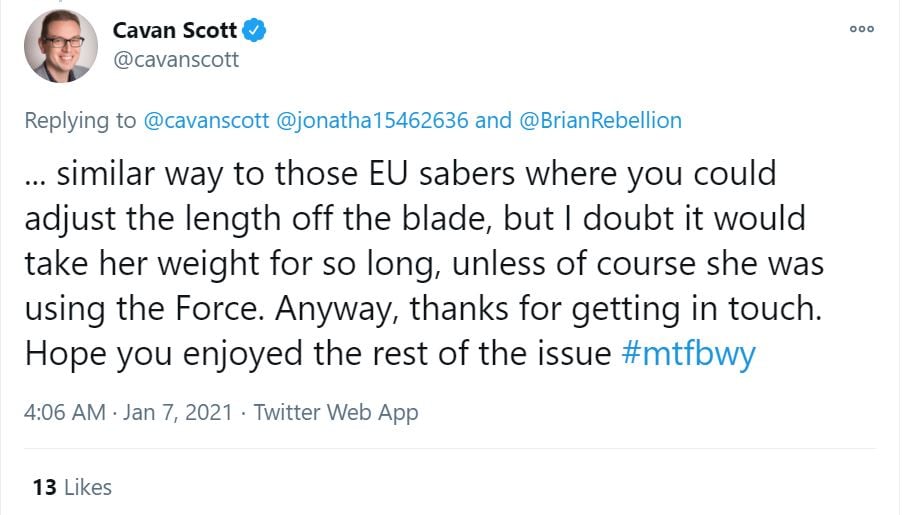Open the tweet's more options menu

pyautogui.click(x=861, y=29)
